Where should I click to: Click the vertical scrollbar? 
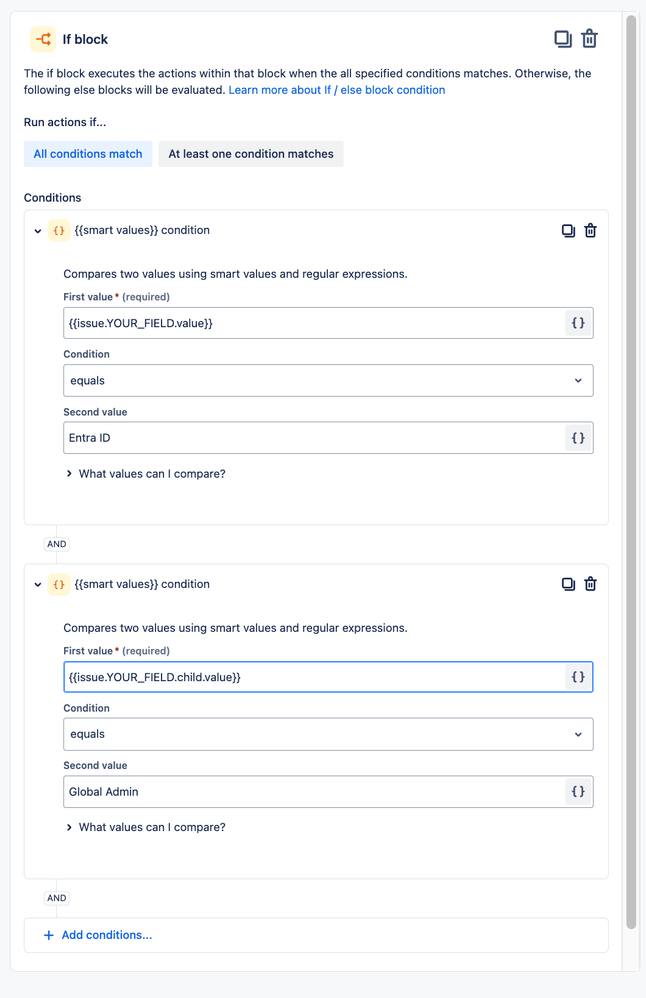point(631,470)
